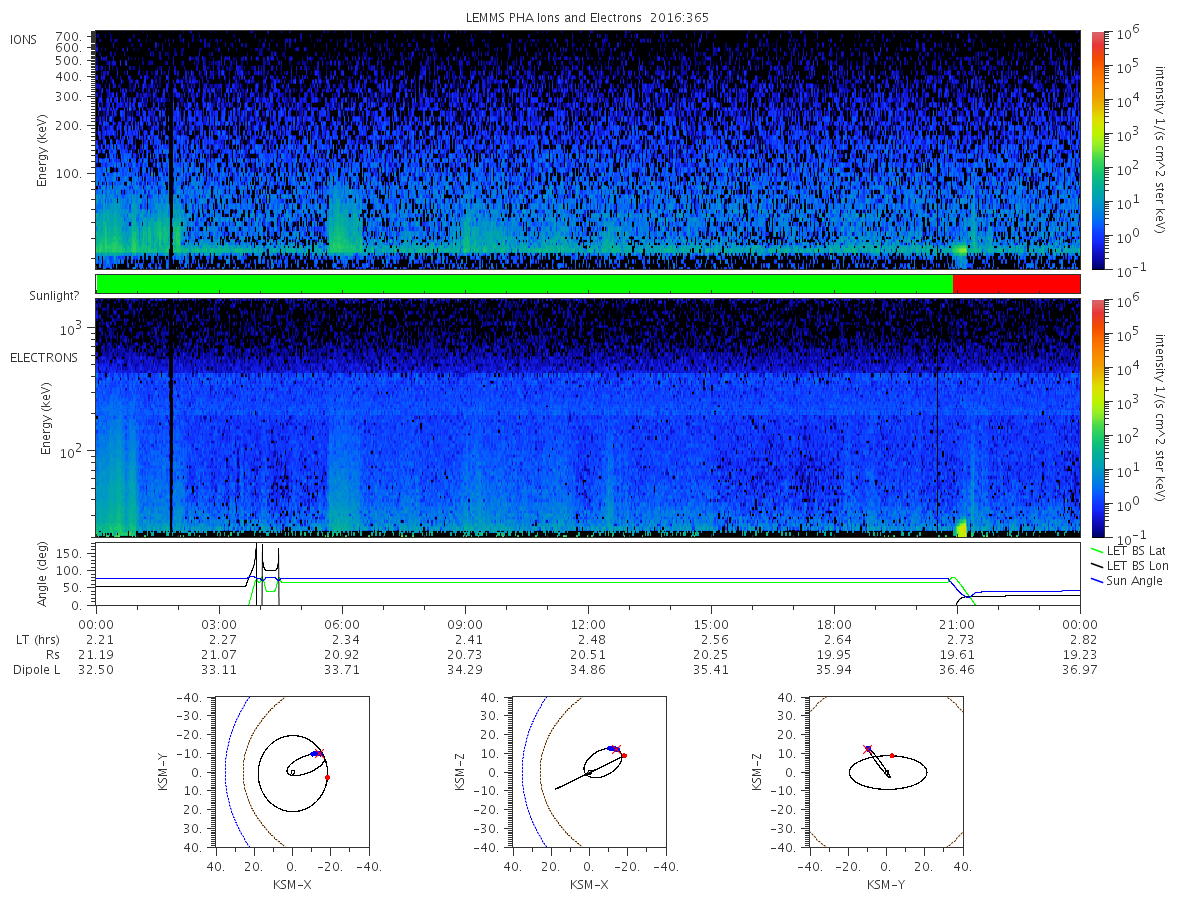Click the 'LT (hrs)' row label
Screen dimensions: 1200x900
tap(37, 640)
